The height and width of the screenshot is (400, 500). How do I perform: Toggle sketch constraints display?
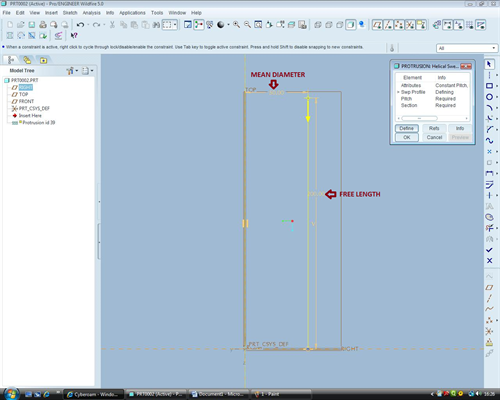[x=459, y=25]
